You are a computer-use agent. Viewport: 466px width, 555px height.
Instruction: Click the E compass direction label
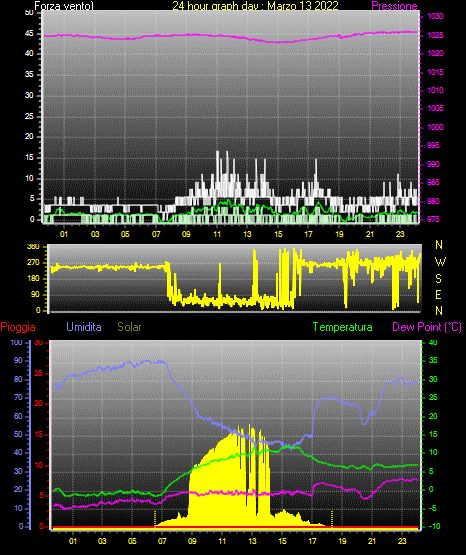(438, 294)
